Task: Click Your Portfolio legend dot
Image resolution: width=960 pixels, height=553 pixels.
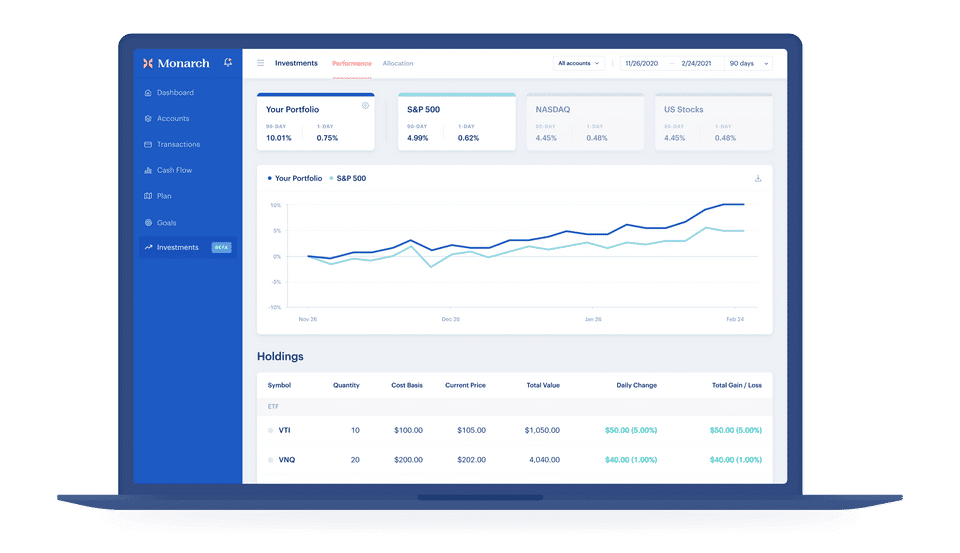Action: tap(269, 178)
